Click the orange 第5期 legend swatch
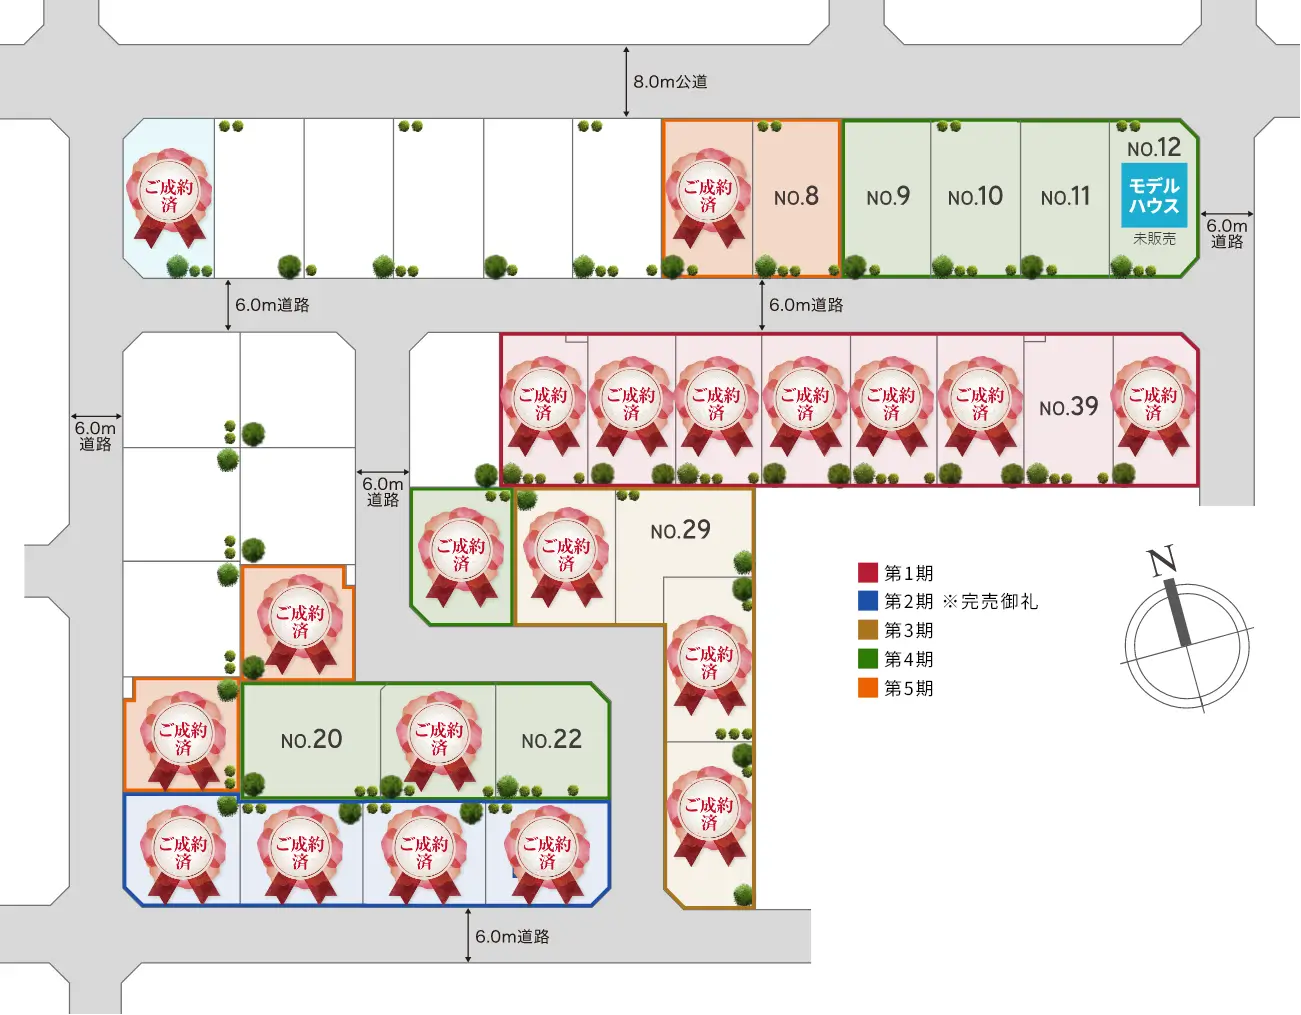This screenshot has height=1015, width=1301. point(868,688)
